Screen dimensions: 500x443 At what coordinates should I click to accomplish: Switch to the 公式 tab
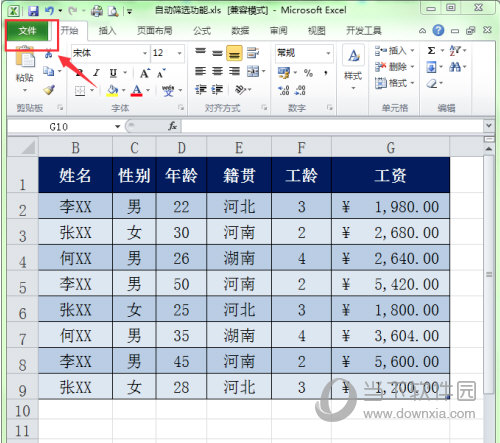pos(202,31)
